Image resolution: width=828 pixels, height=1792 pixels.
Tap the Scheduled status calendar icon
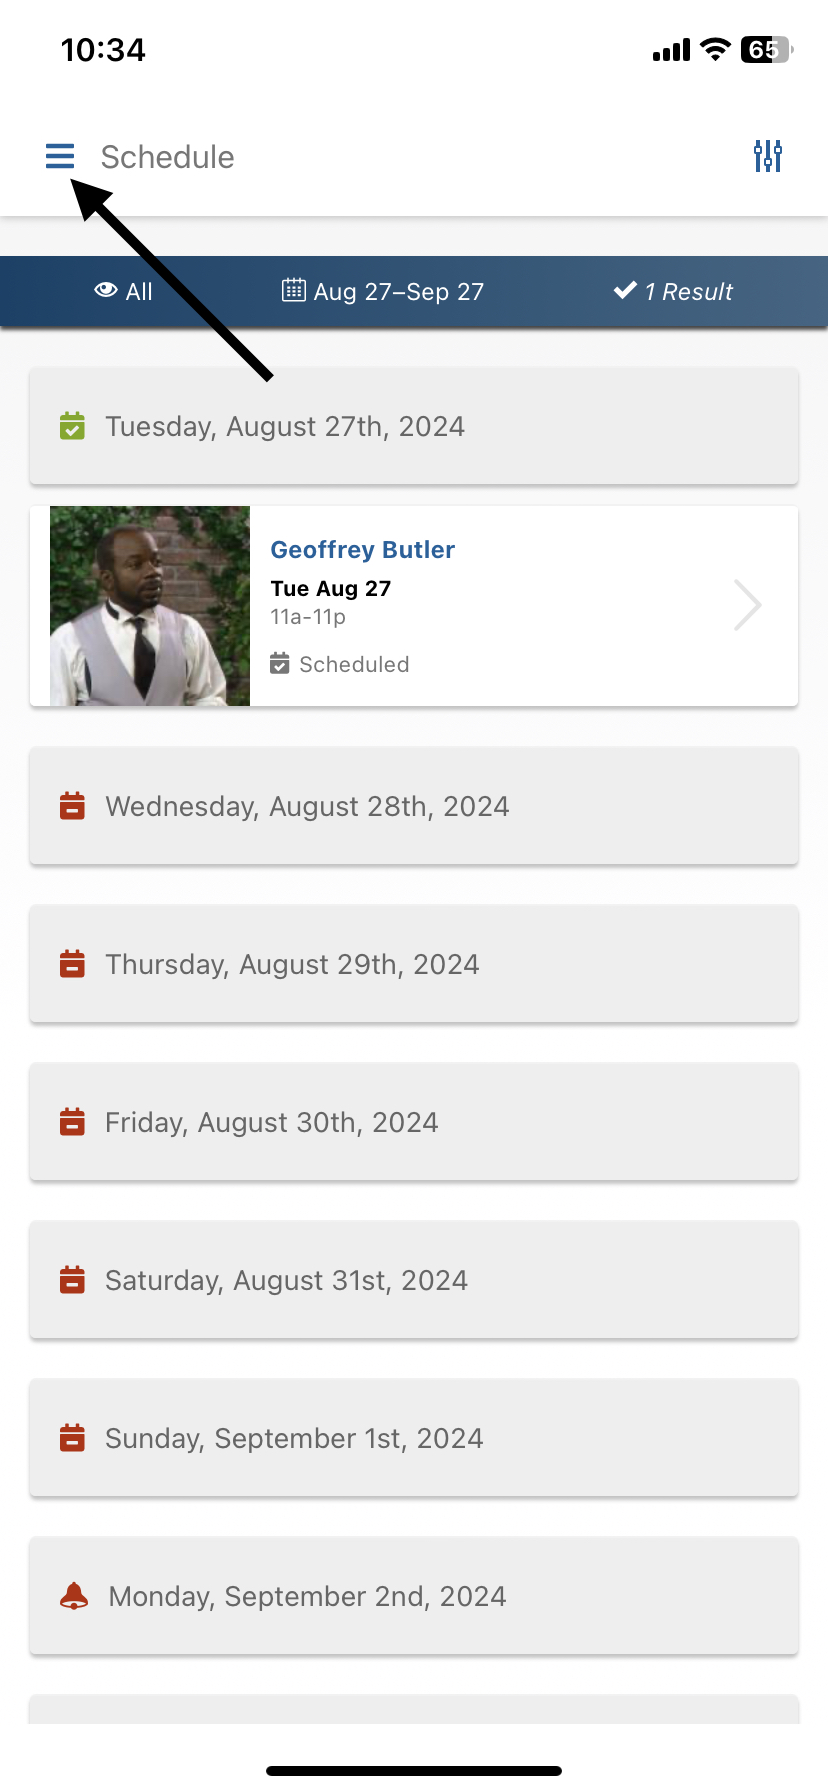coord(280,663)
